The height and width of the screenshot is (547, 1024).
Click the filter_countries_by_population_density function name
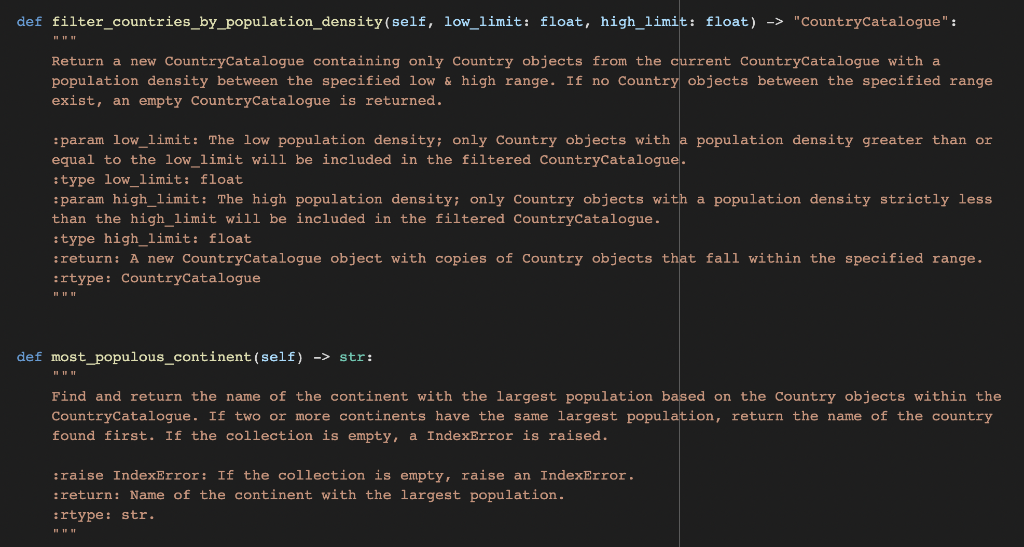pos(217,22)
